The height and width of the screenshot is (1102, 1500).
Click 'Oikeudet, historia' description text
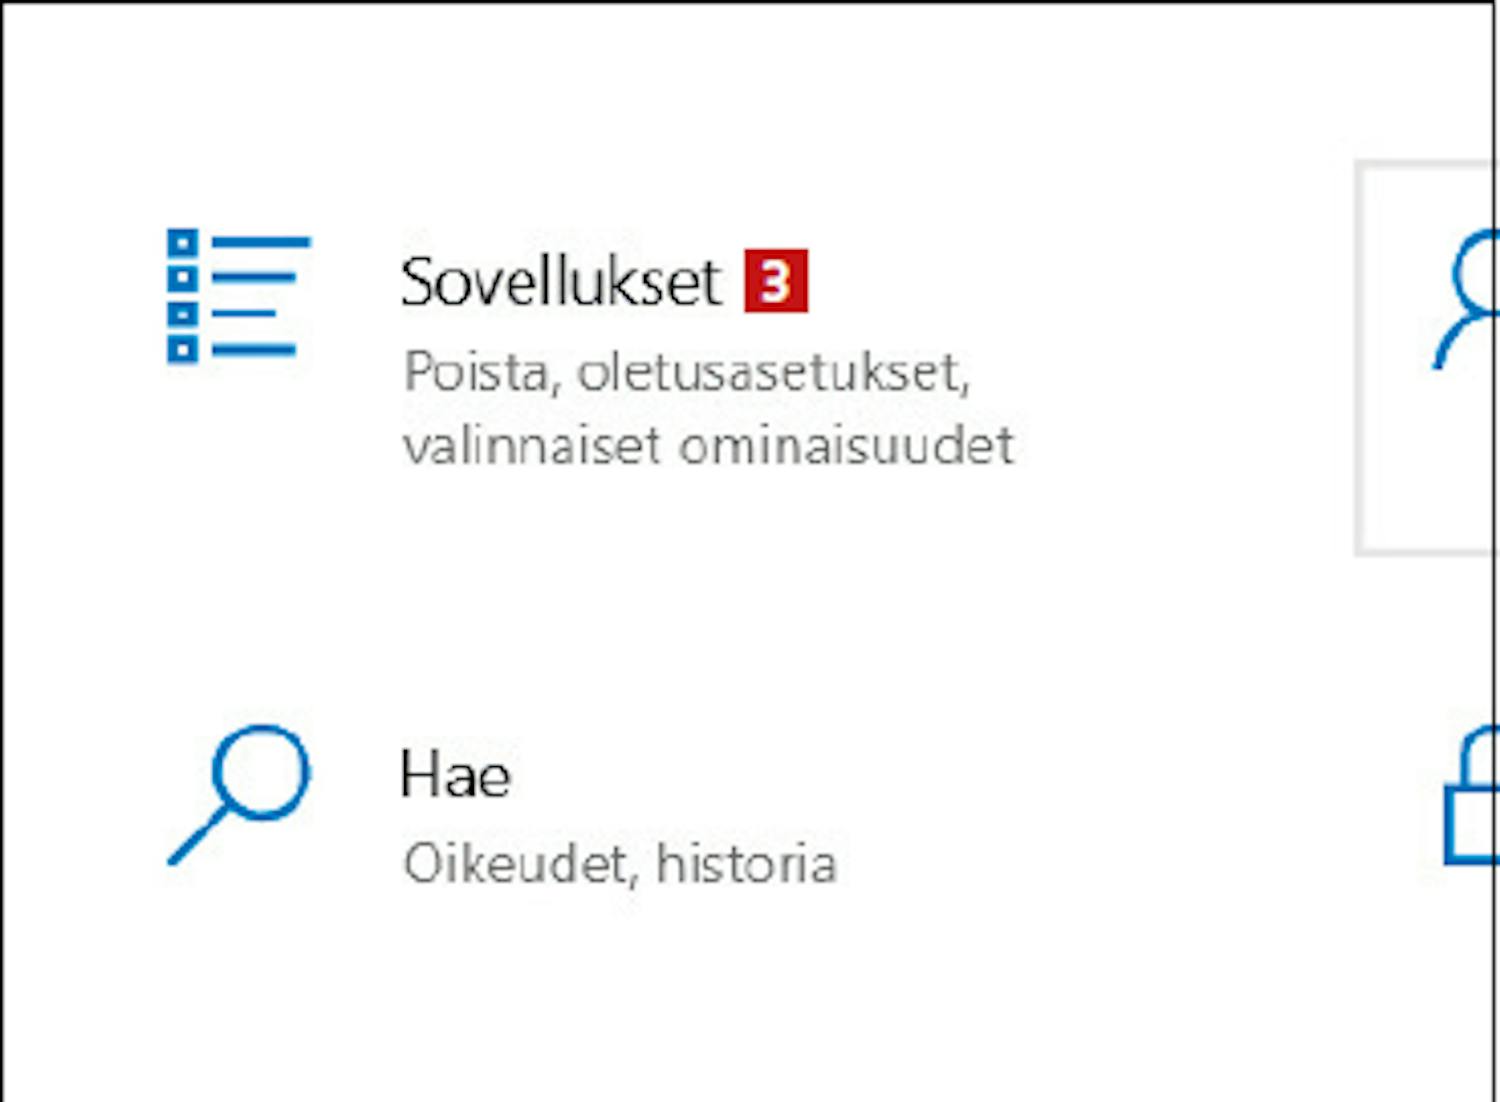click(620, 864)
